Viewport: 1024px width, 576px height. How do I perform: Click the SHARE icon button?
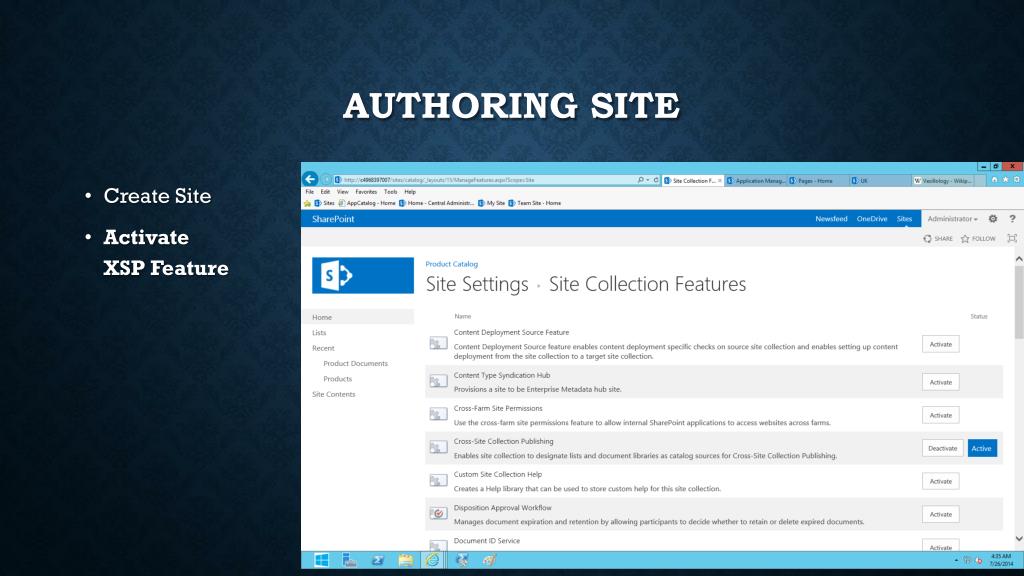pos(938,238)
